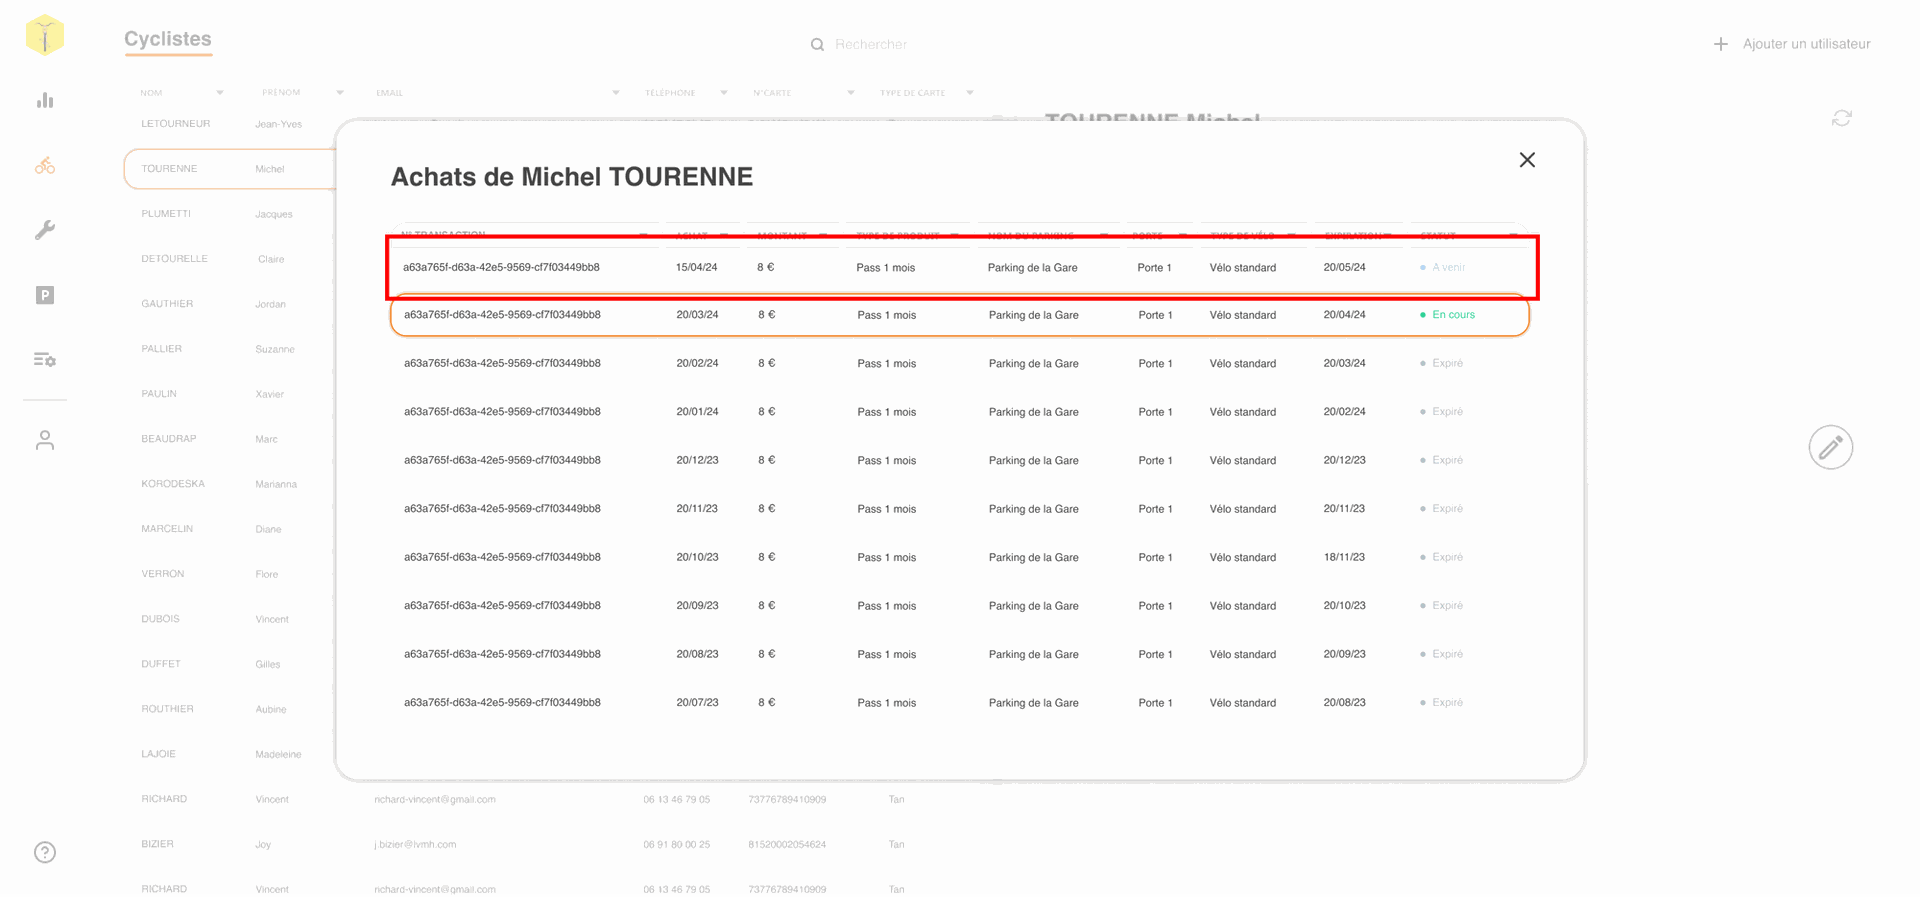Open the list settings icon in sidebar
Viewport: 1920px width, 897px height.
45,359
